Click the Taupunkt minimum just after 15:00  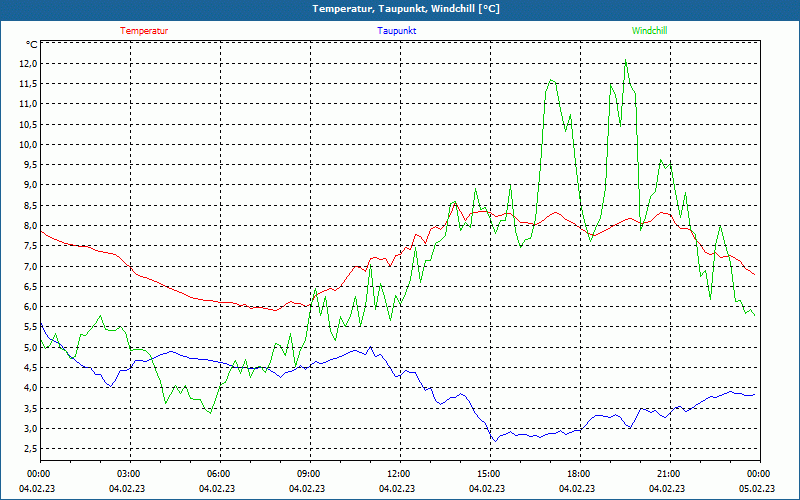click(494, 441)
